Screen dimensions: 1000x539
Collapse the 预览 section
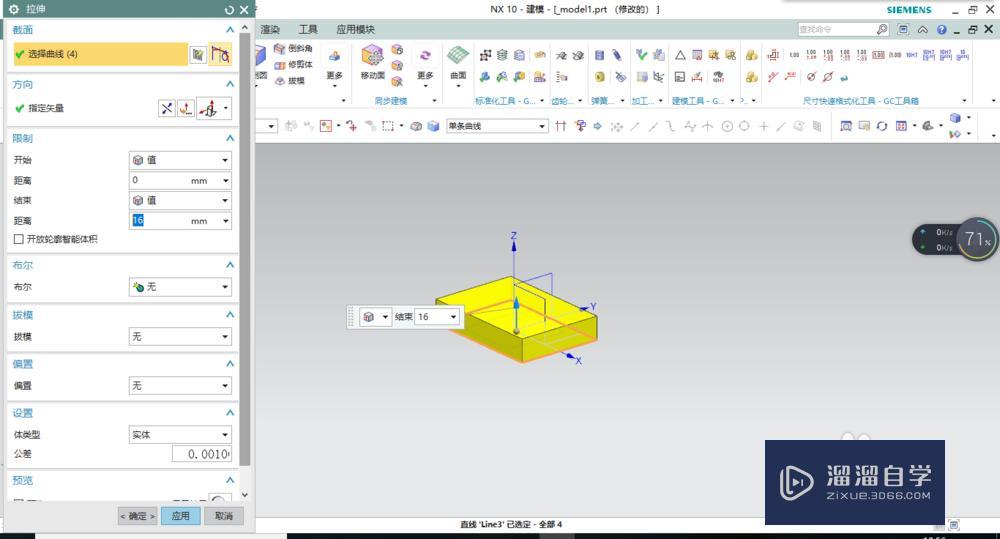(230, 480)
